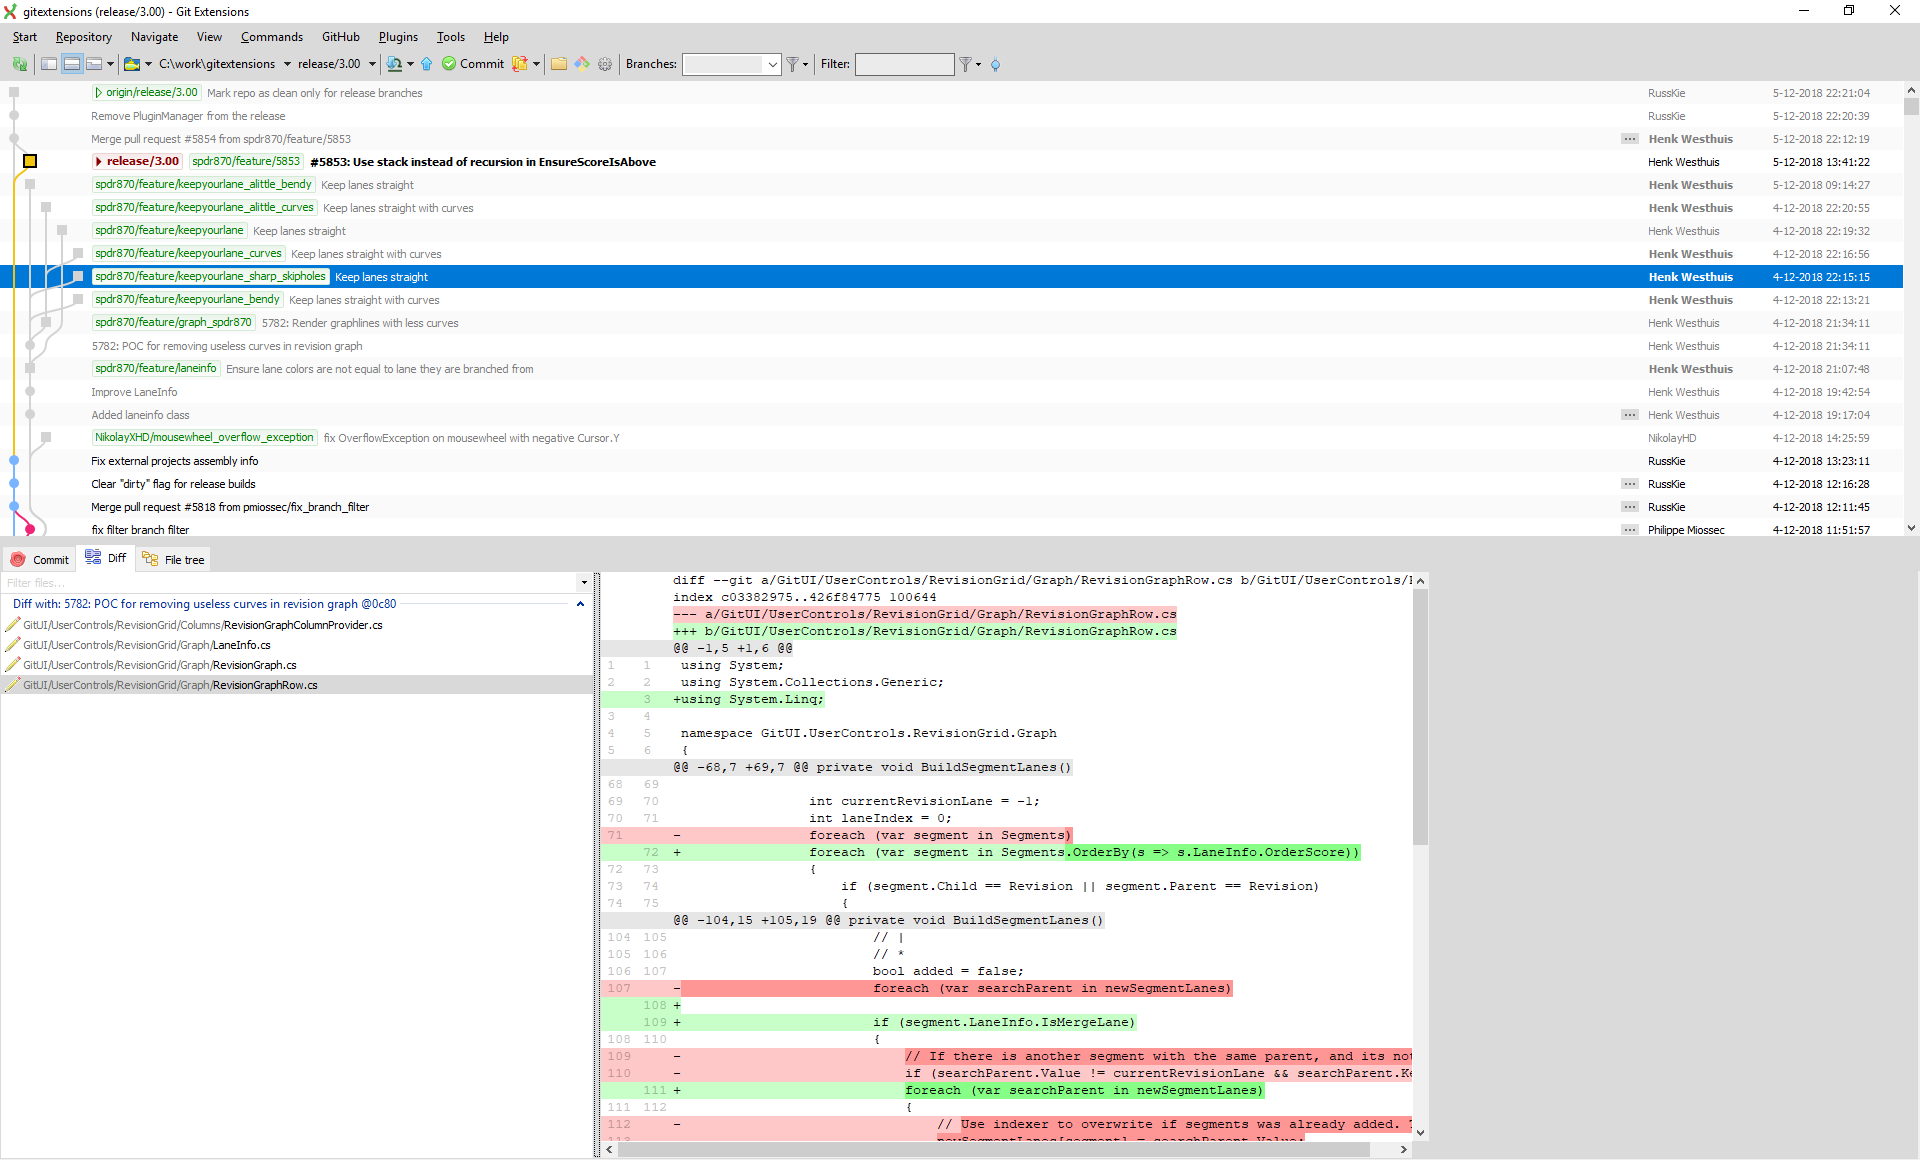Click the refresh revisions icon
This screenshot has height=1160, width=1920.
pos(20,64)
